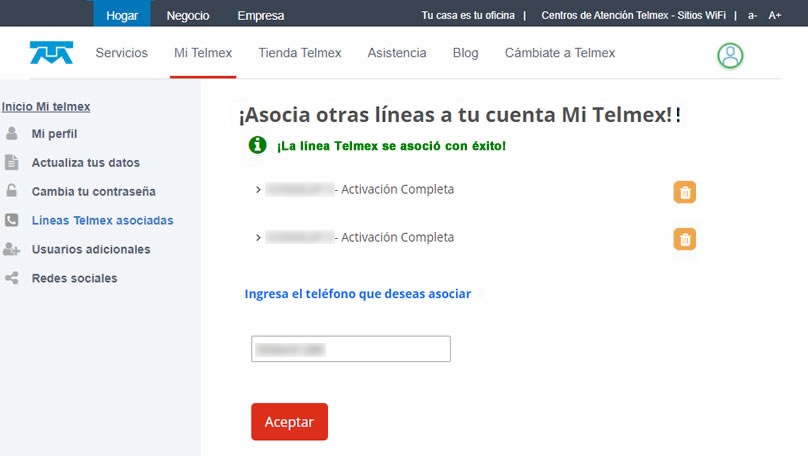Image resolution: width=808 pixels, height=456 pixels.
Task: Click the green info icon beside success message
Action: tap(257, 145)
